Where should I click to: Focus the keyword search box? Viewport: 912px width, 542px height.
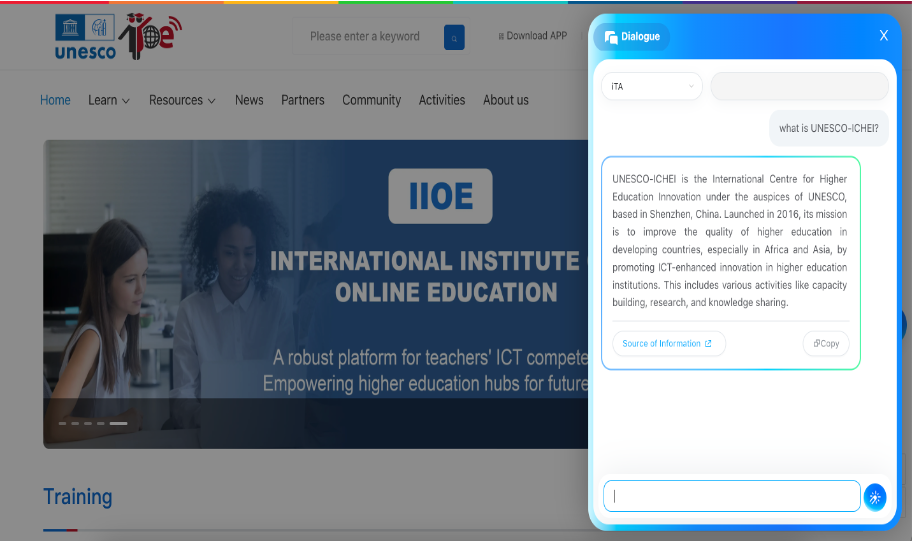(x=365, y=37)
